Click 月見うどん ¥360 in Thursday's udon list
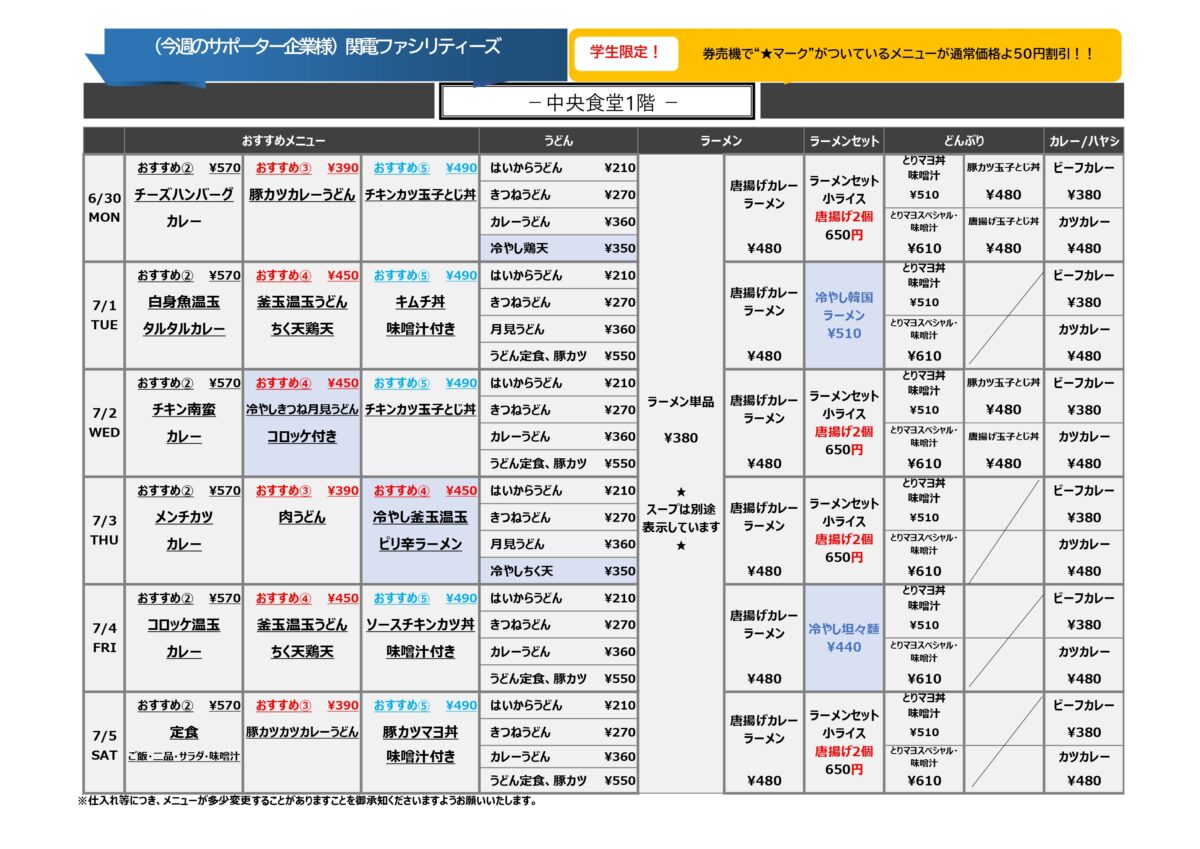The height and width of the screenshot is (849, 1200). 559,544
